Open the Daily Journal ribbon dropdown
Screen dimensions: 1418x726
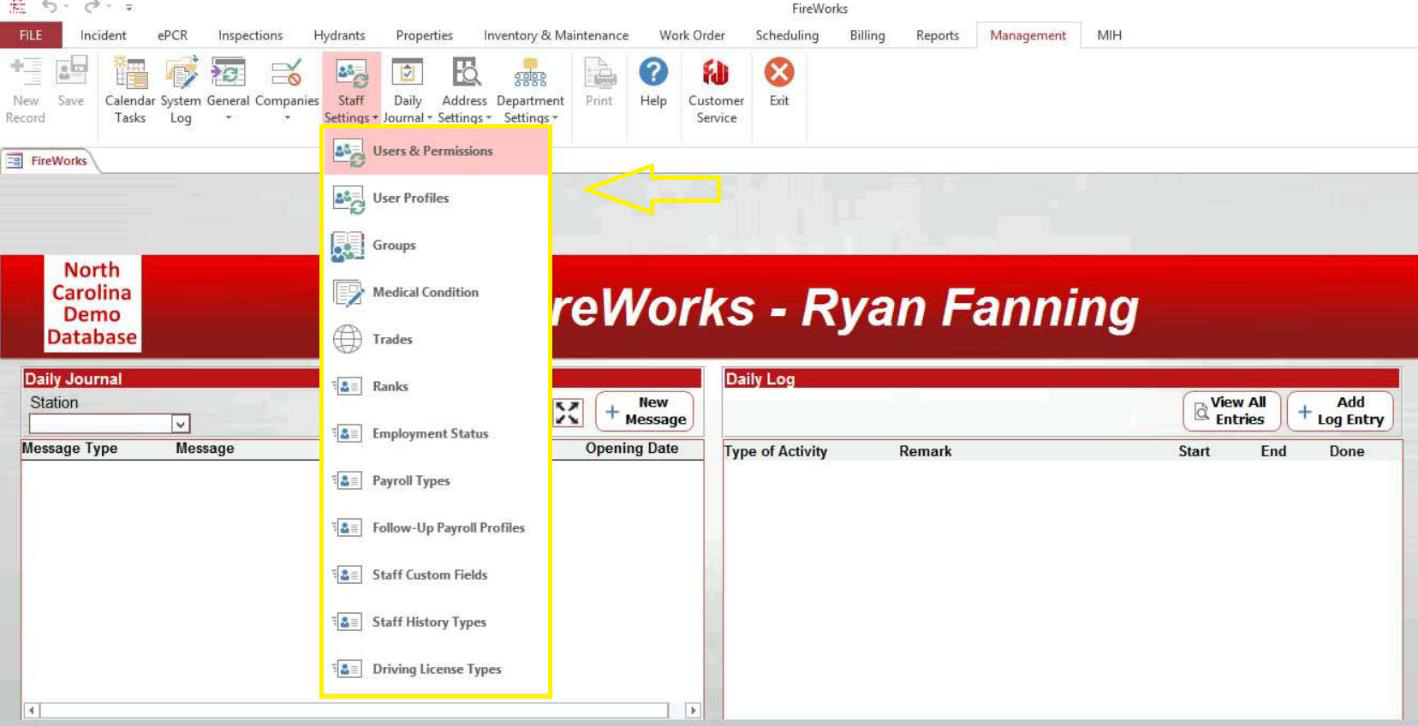pos(407,92)
